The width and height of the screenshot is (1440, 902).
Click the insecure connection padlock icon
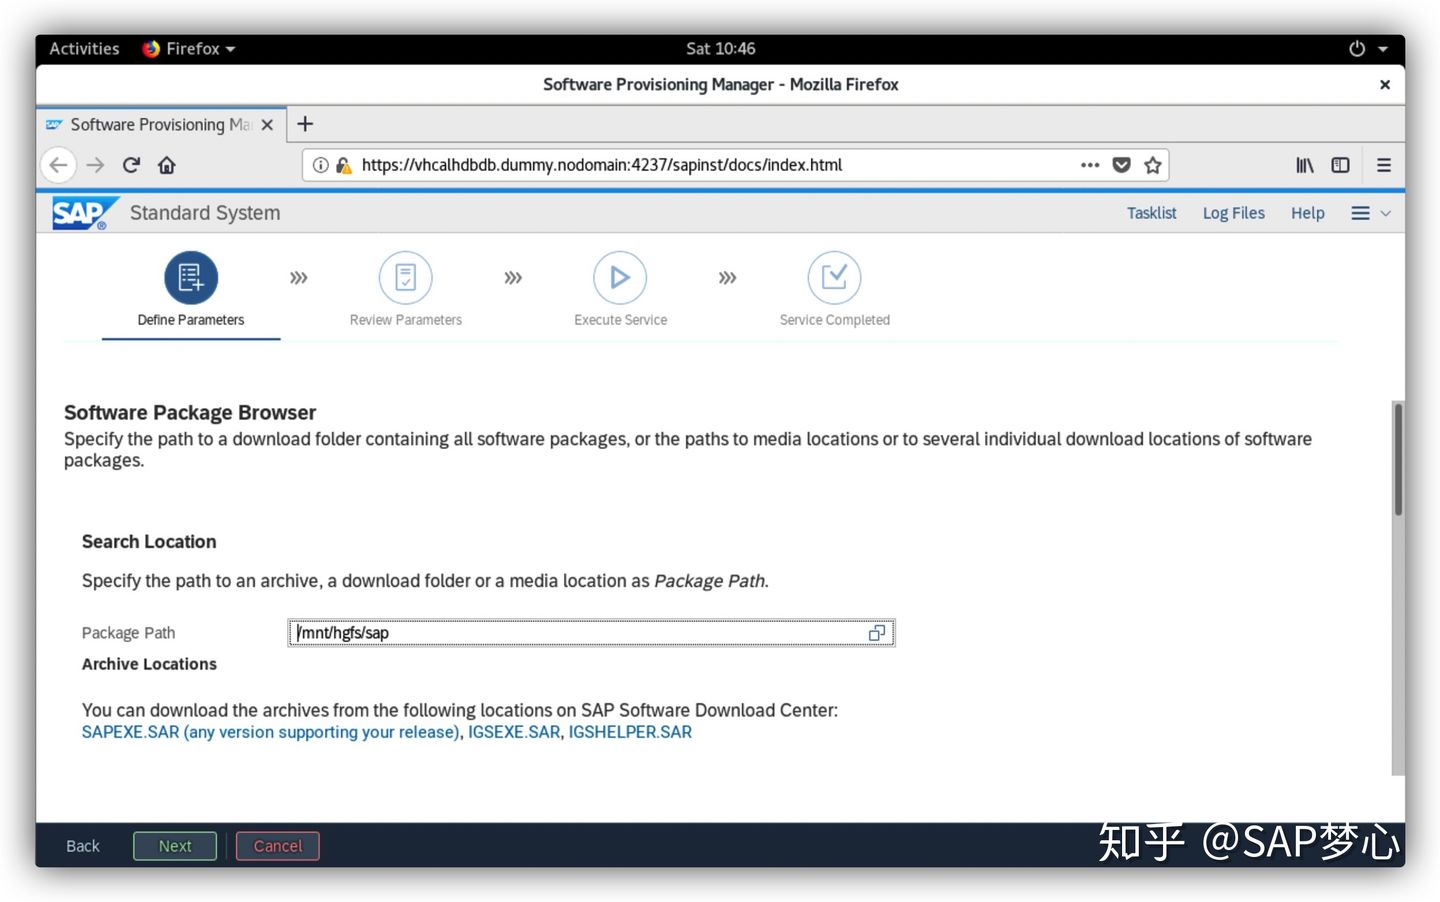pyautogui.click(x=343, y=165)
